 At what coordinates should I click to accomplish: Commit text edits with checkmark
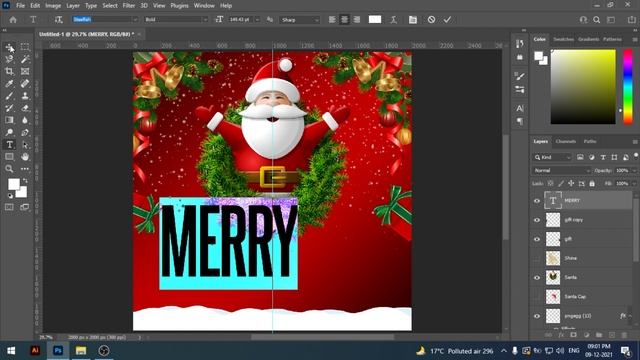pyautogui.click(x=447, y=20)
